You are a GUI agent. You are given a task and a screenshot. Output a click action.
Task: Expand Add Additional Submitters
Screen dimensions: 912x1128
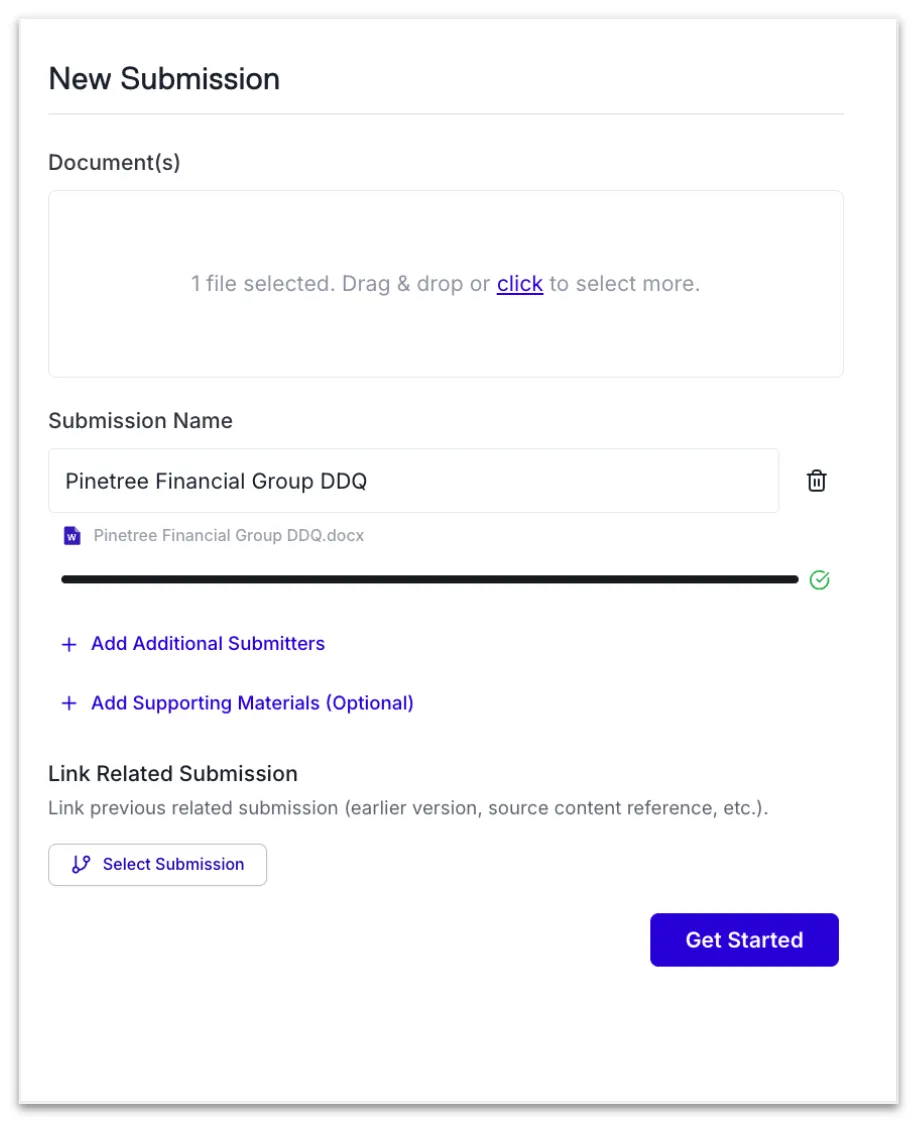click(x=193, y=644)
